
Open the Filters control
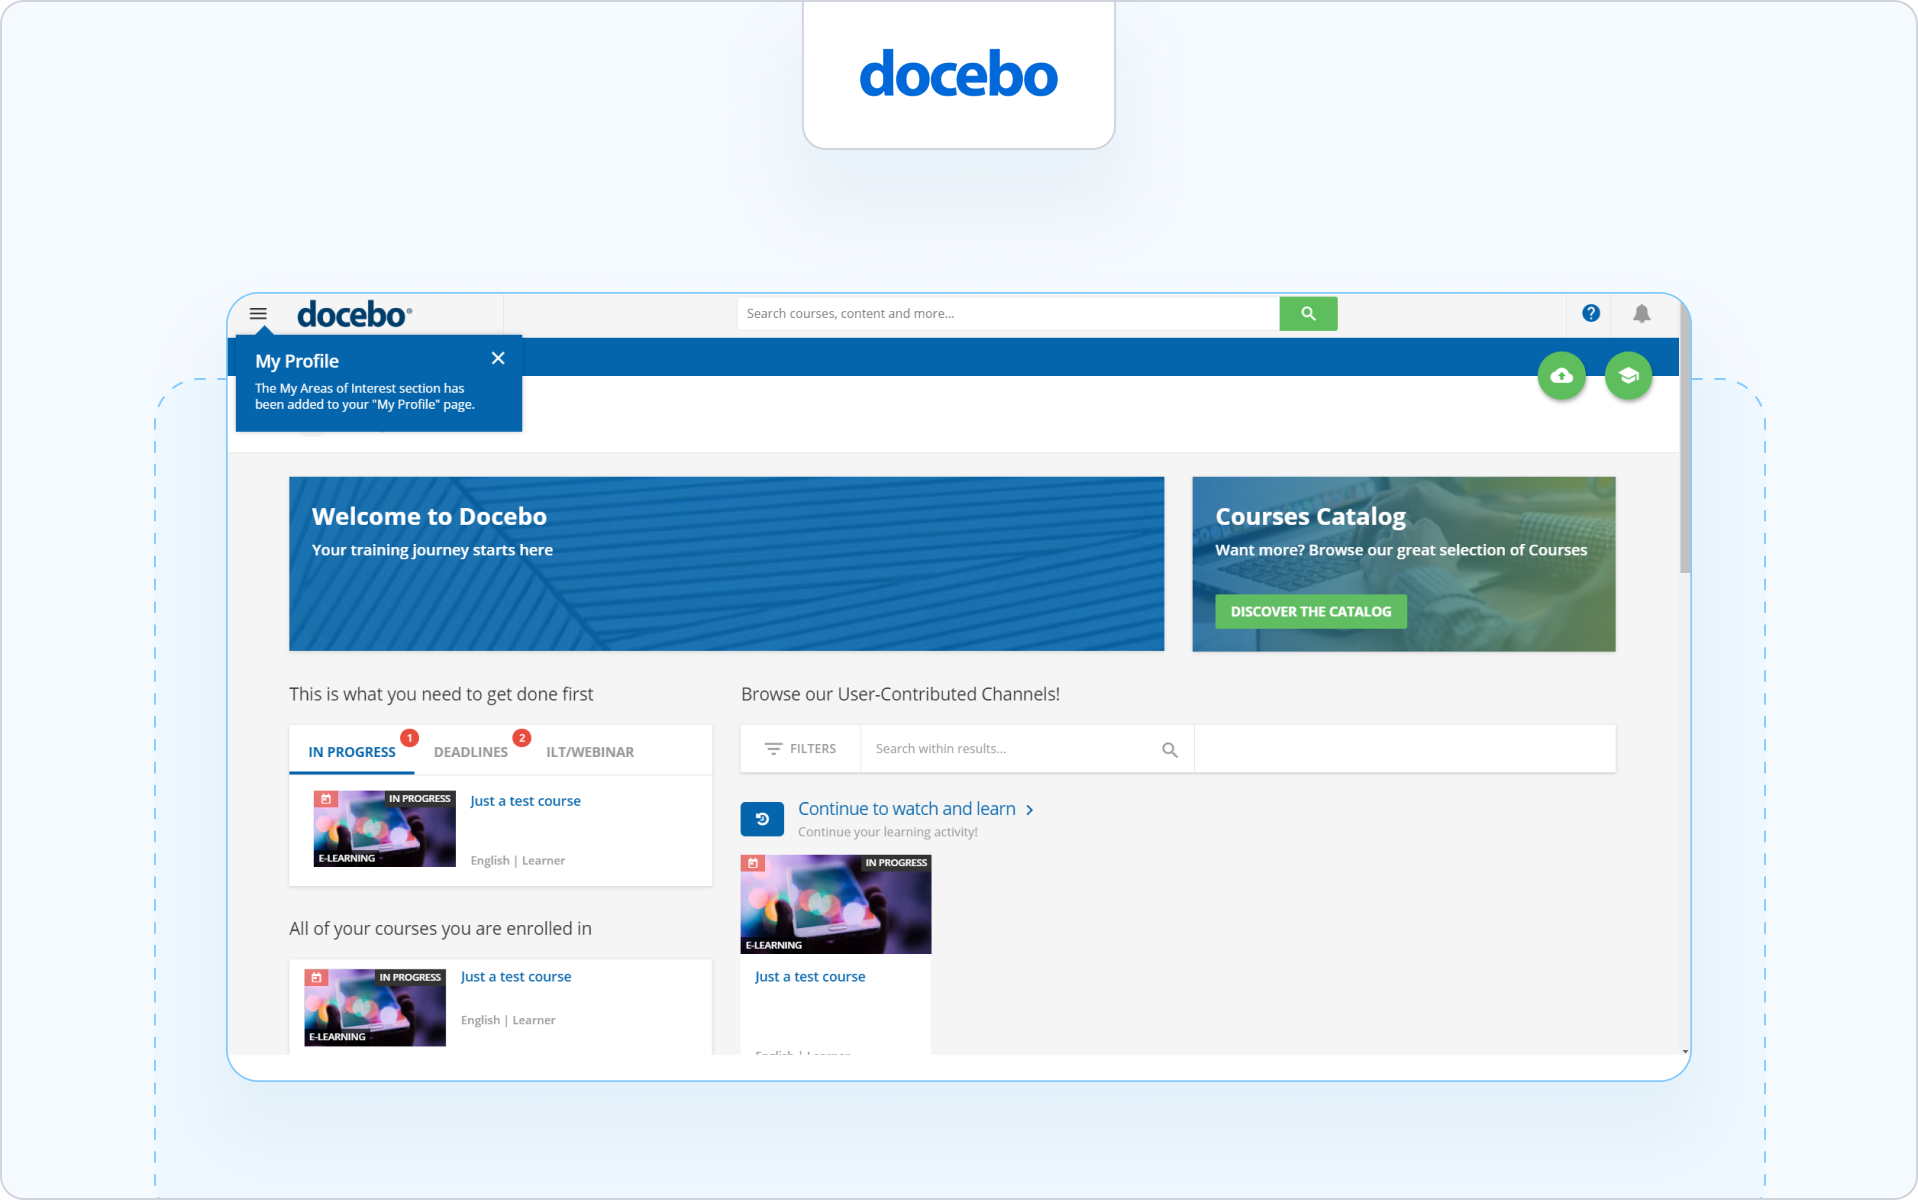[x=800, y=749]
